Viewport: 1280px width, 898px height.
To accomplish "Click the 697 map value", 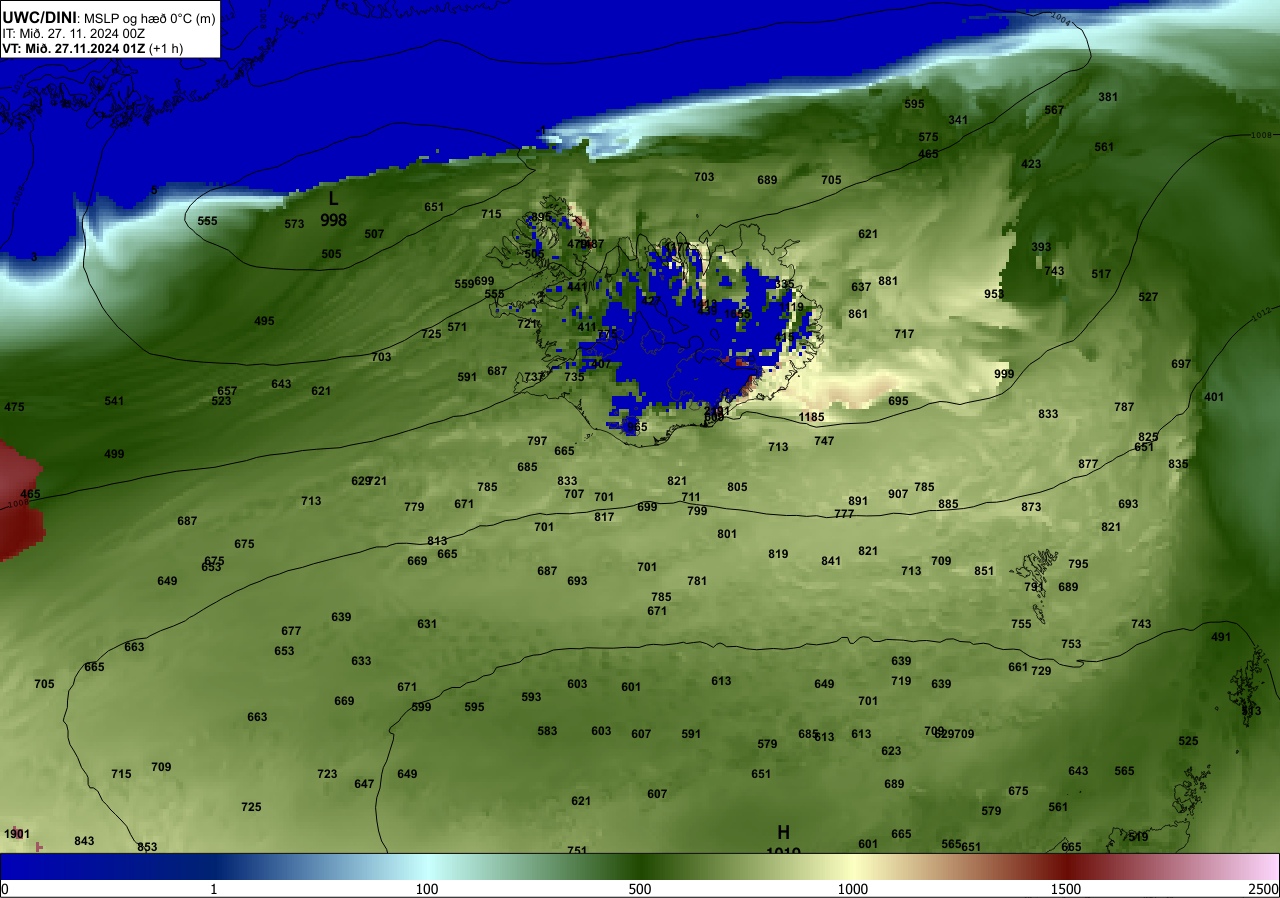I will pyautogui.click(x=1181, y=364).
